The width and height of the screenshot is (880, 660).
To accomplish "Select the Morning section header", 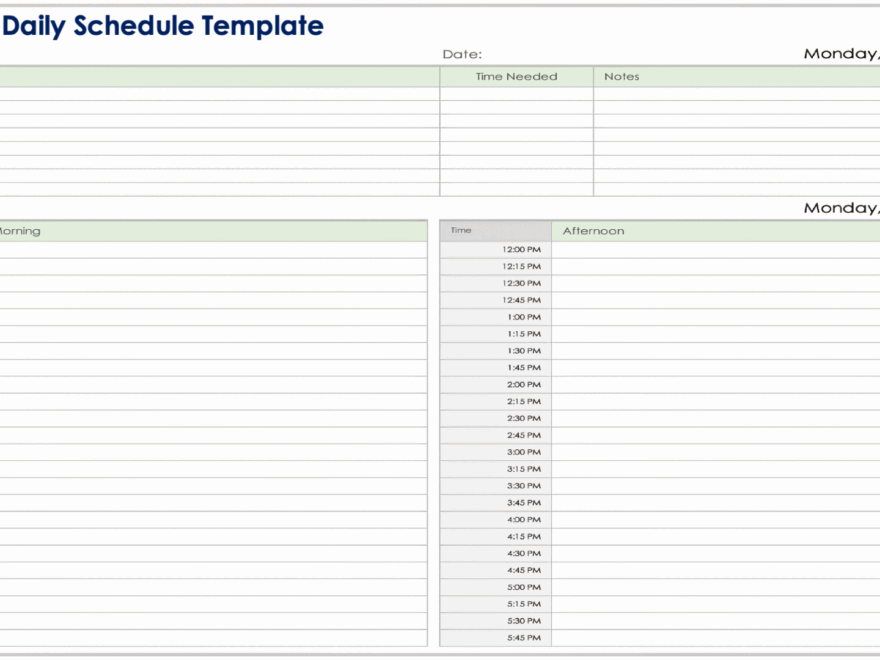I will coord(20,231).
